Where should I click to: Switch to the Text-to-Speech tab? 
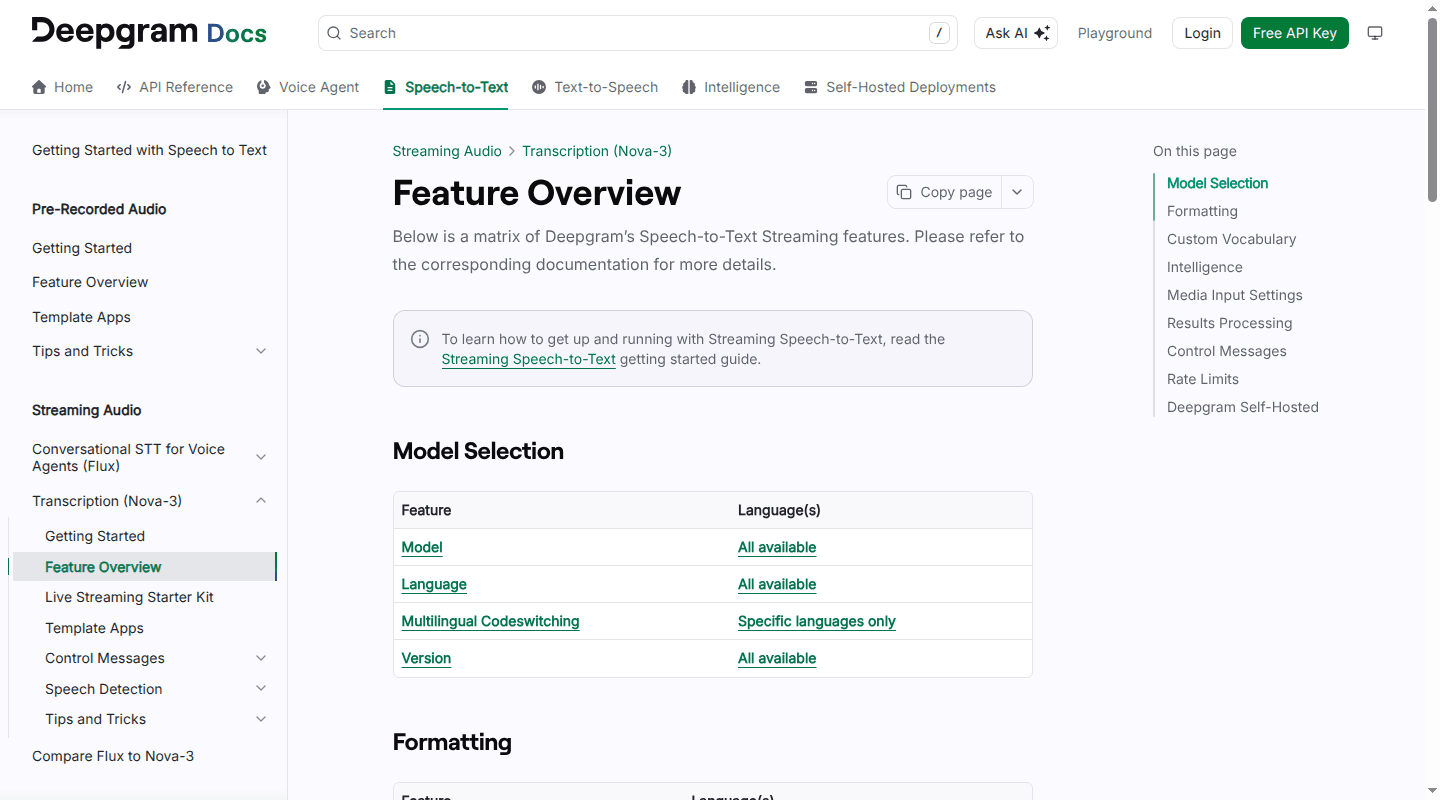click(595, 87)
